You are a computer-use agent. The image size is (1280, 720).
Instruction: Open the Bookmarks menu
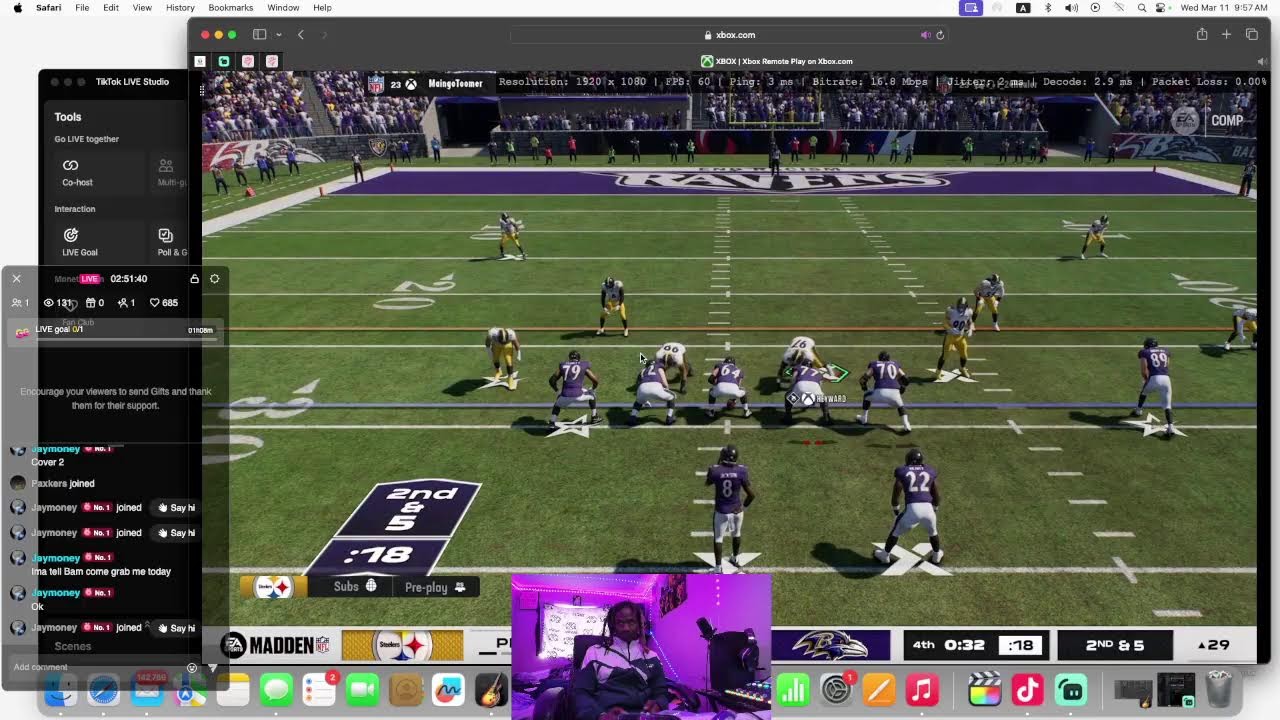click(x=231, y=7)
